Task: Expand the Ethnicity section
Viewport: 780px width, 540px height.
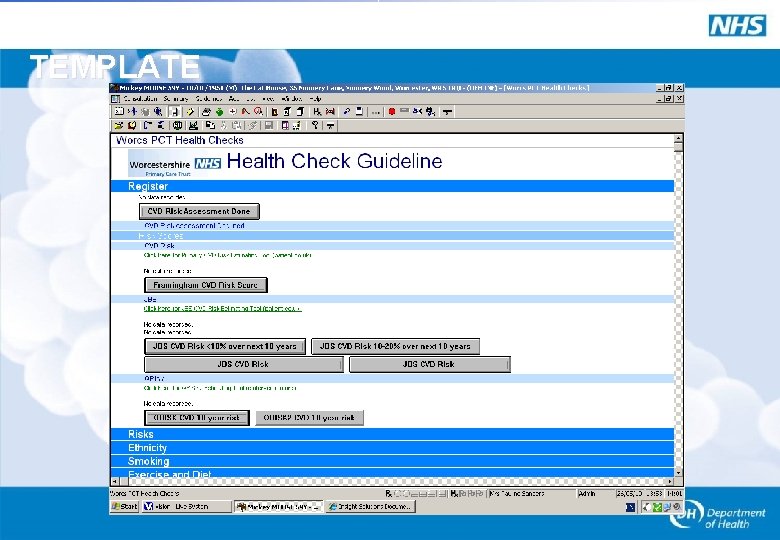Action: [x=392, y=448]
